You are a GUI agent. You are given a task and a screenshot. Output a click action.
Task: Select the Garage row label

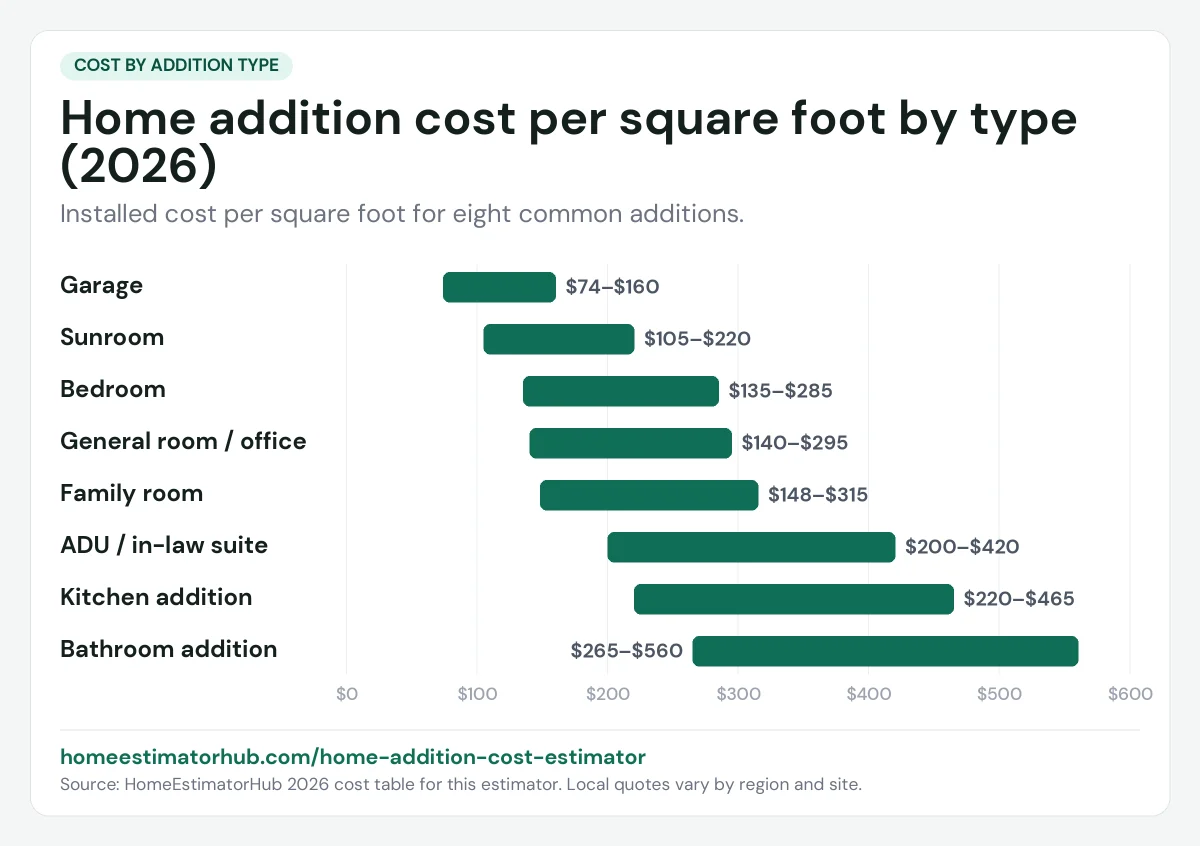coord(101,286)
